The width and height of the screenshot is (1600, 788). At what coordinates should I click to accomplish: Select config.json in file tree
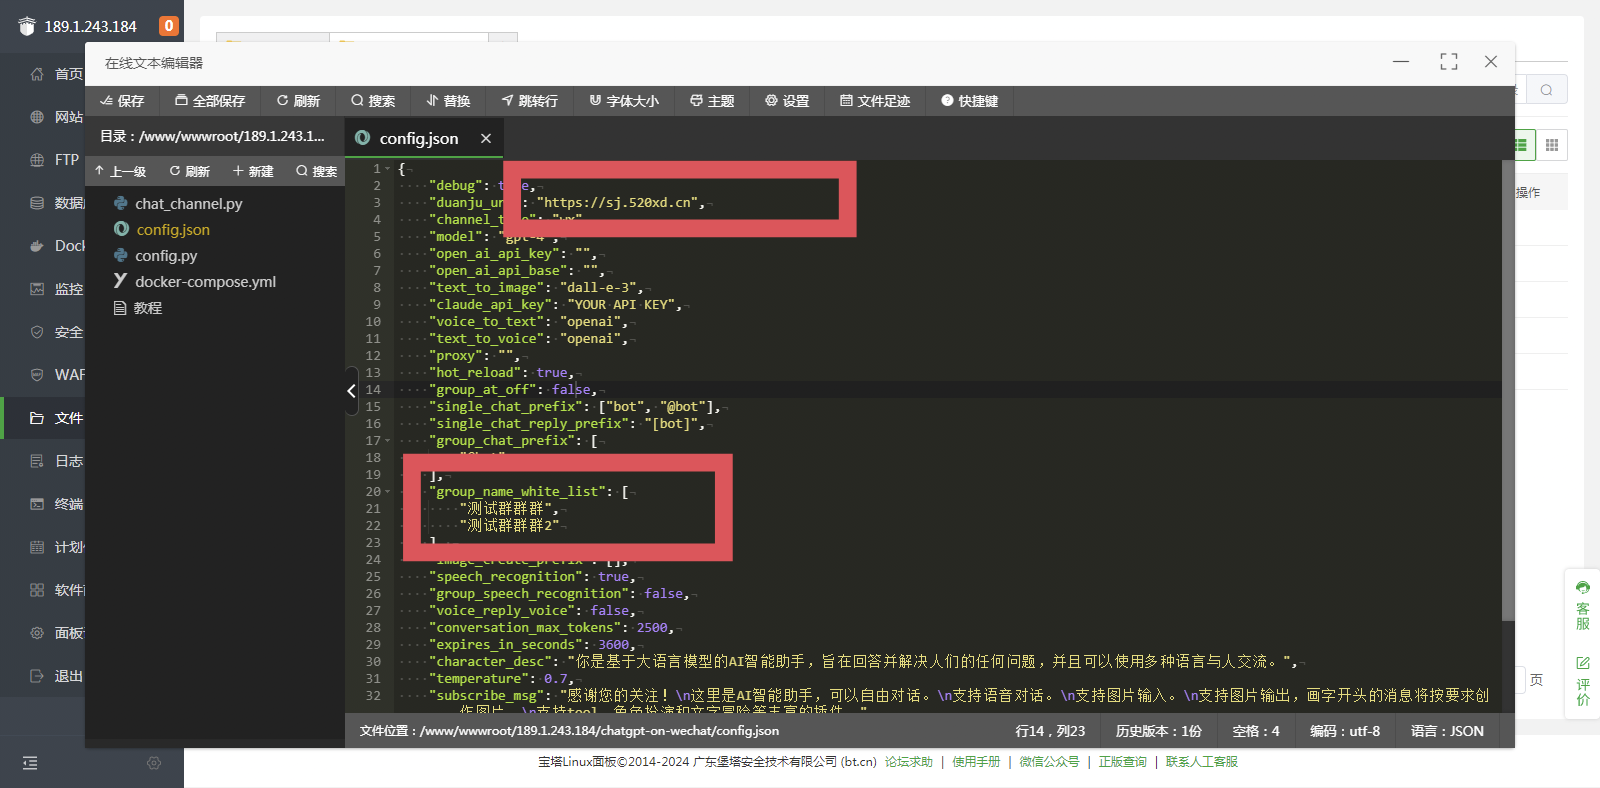[172, 229]
